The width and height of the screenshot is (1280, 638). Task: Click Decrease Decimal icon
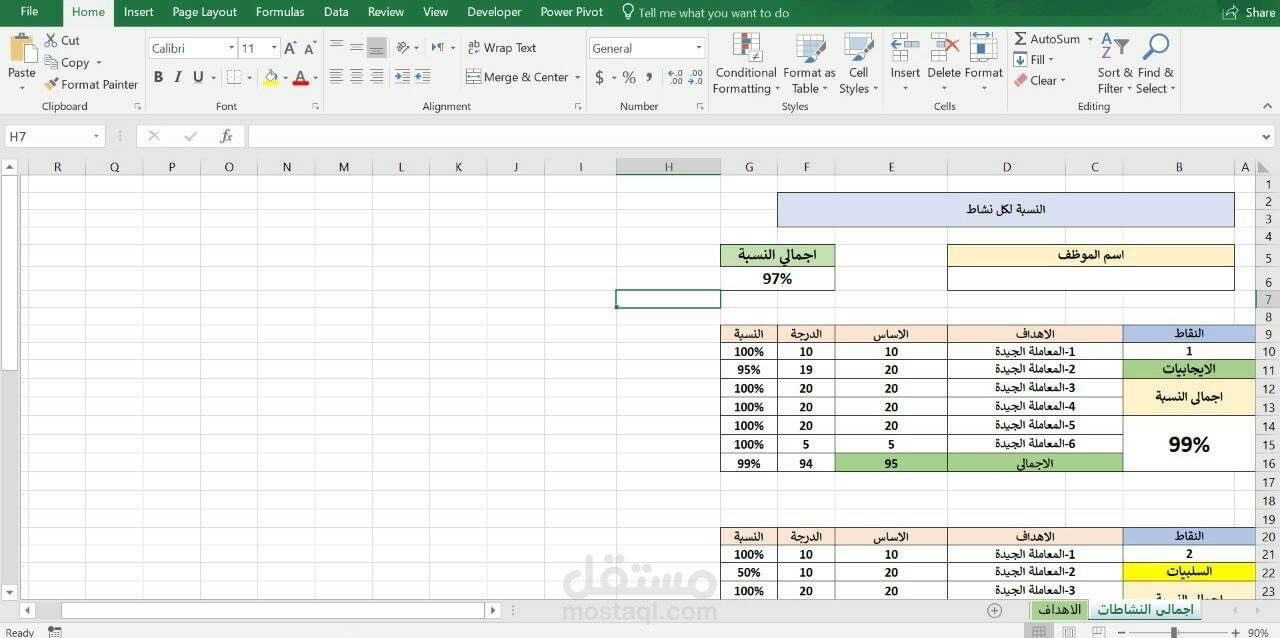696,77
